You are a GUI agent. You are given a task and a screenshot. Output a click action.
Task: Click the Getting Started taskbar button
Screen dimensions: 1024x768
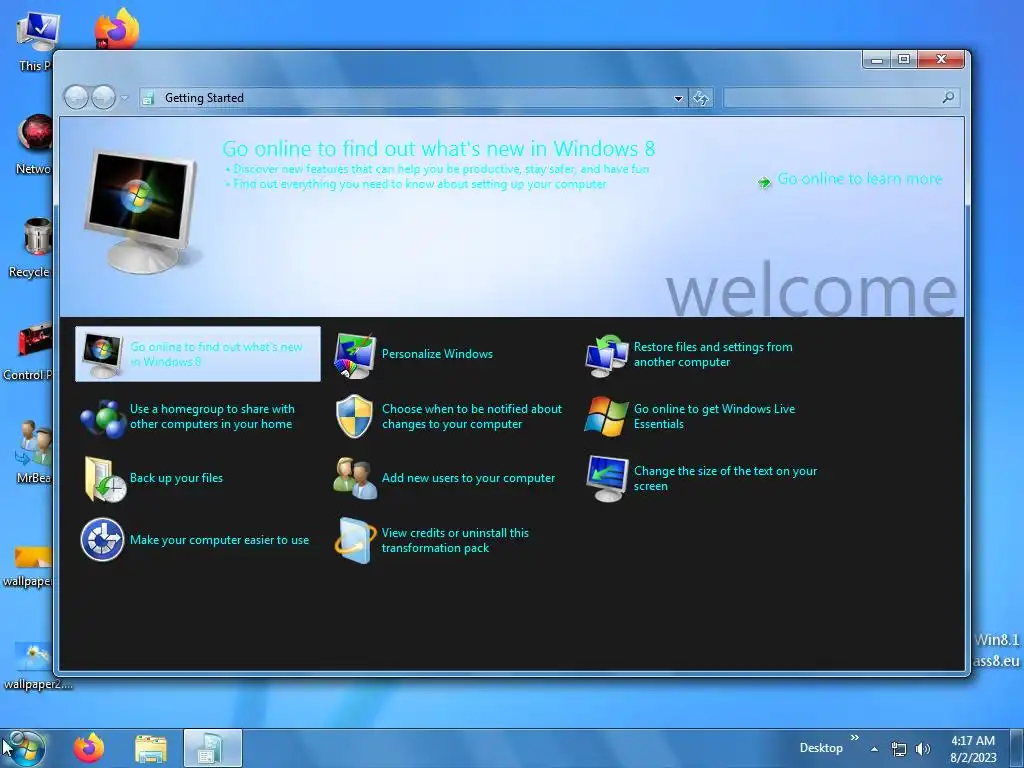pyautogui.click(x=212, y=748)
